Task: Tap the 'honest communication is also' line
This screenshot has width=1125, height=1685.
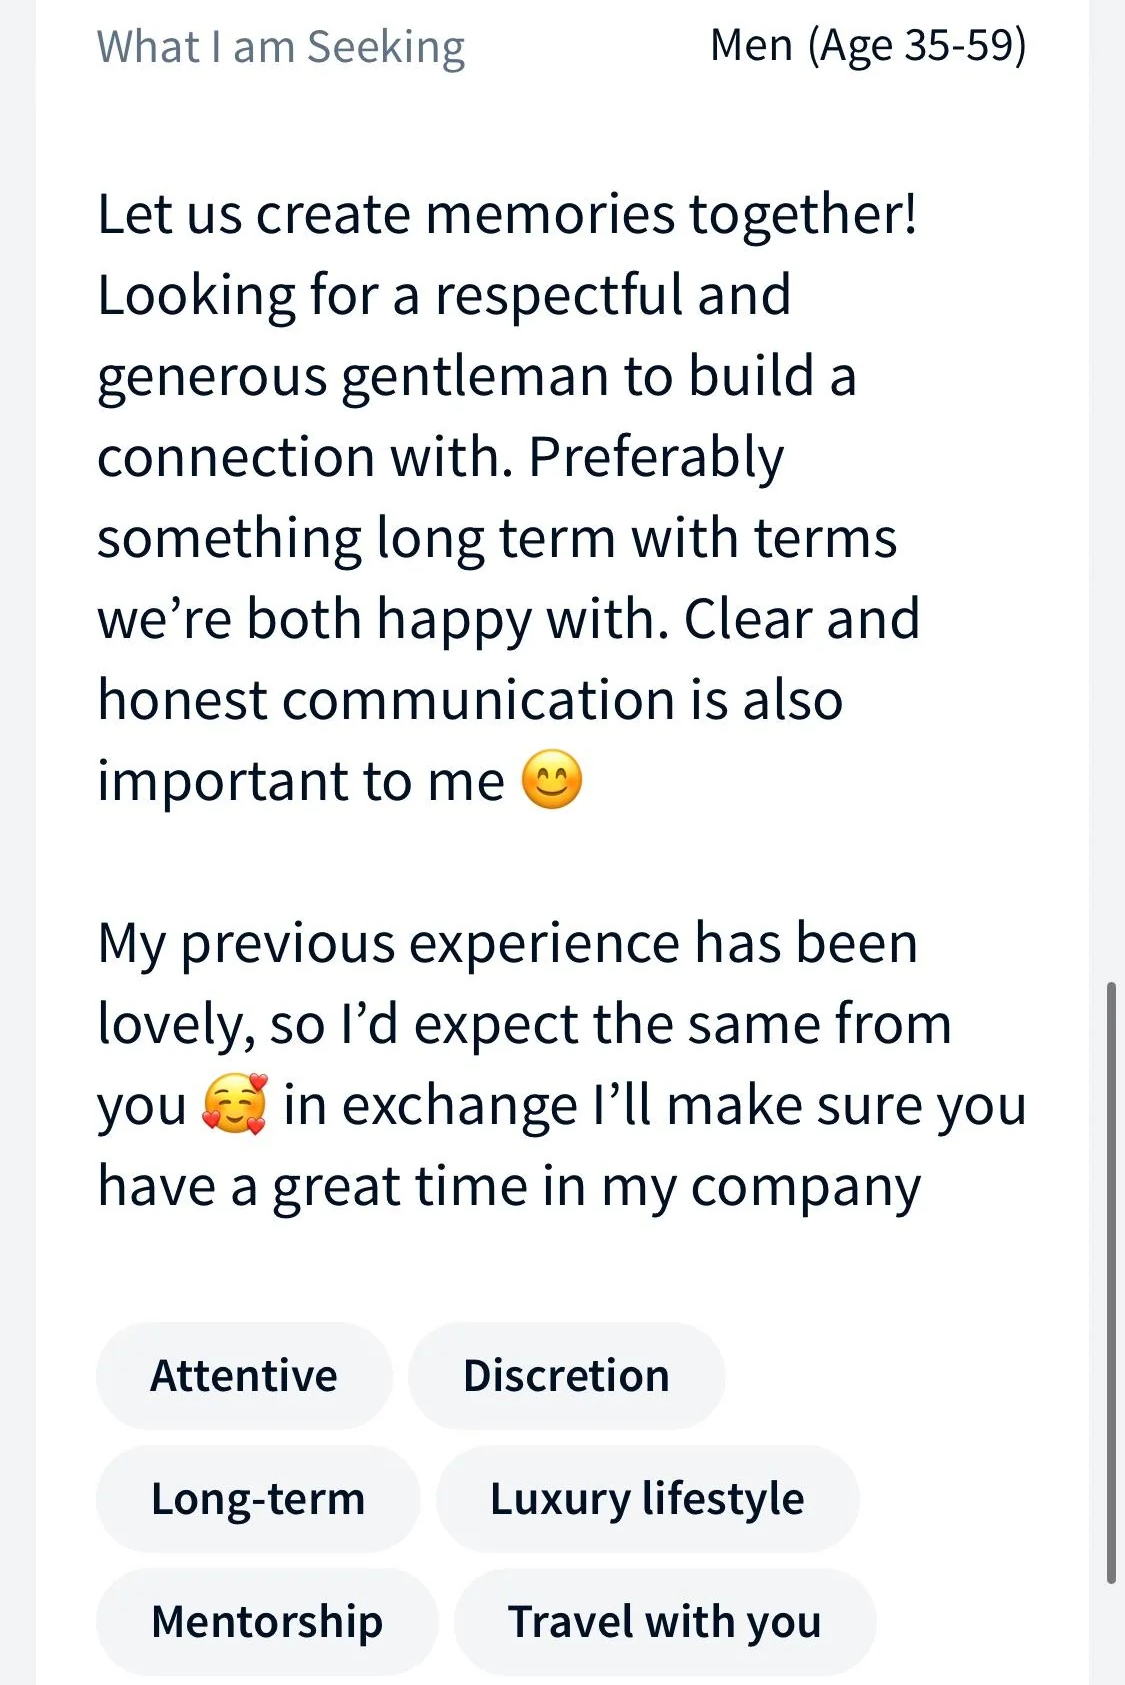Action: [x=470, y=699]
